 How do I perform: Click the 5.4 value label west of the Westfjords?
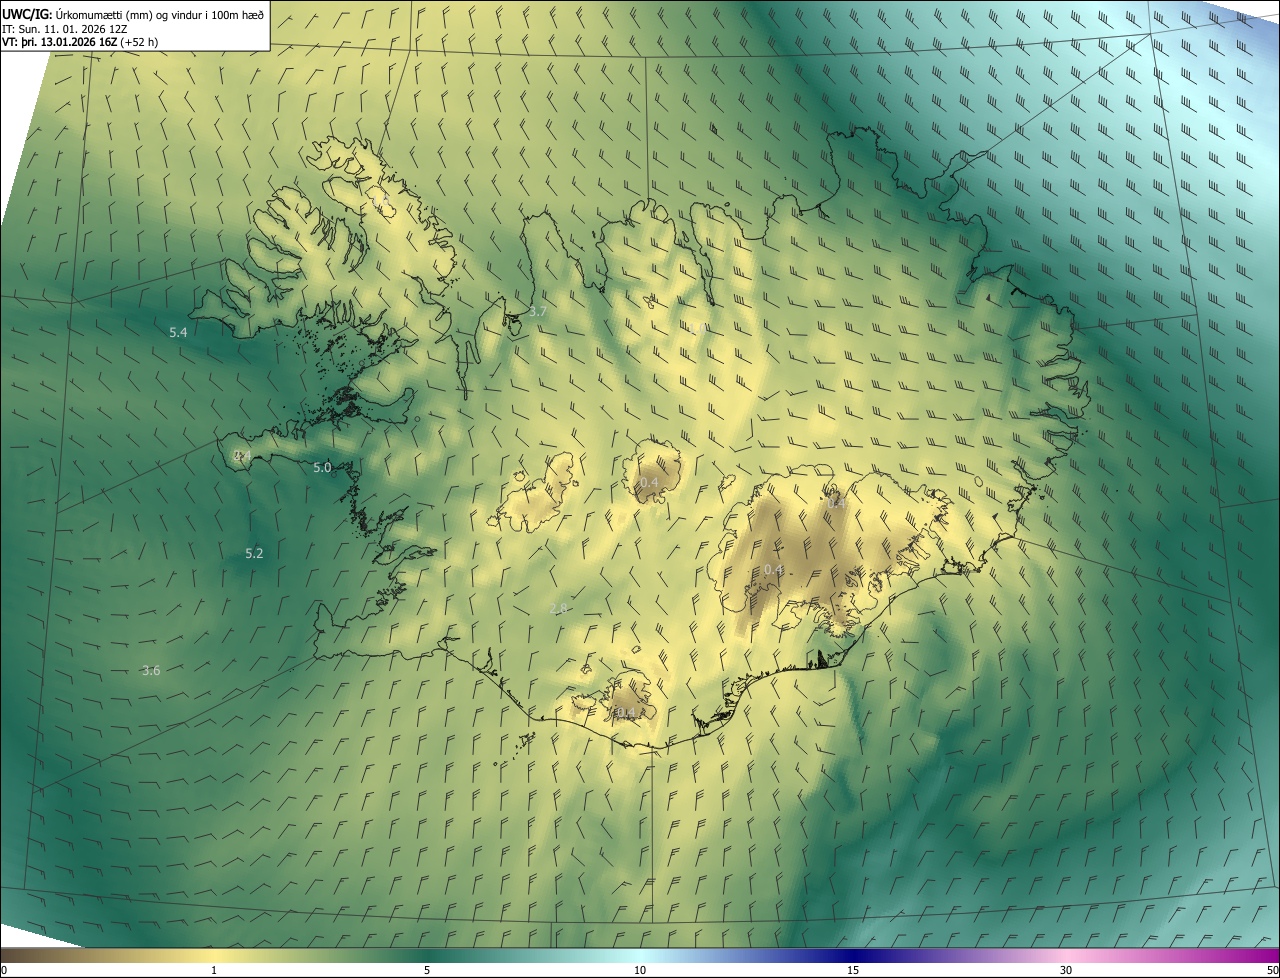click(178, 332)
